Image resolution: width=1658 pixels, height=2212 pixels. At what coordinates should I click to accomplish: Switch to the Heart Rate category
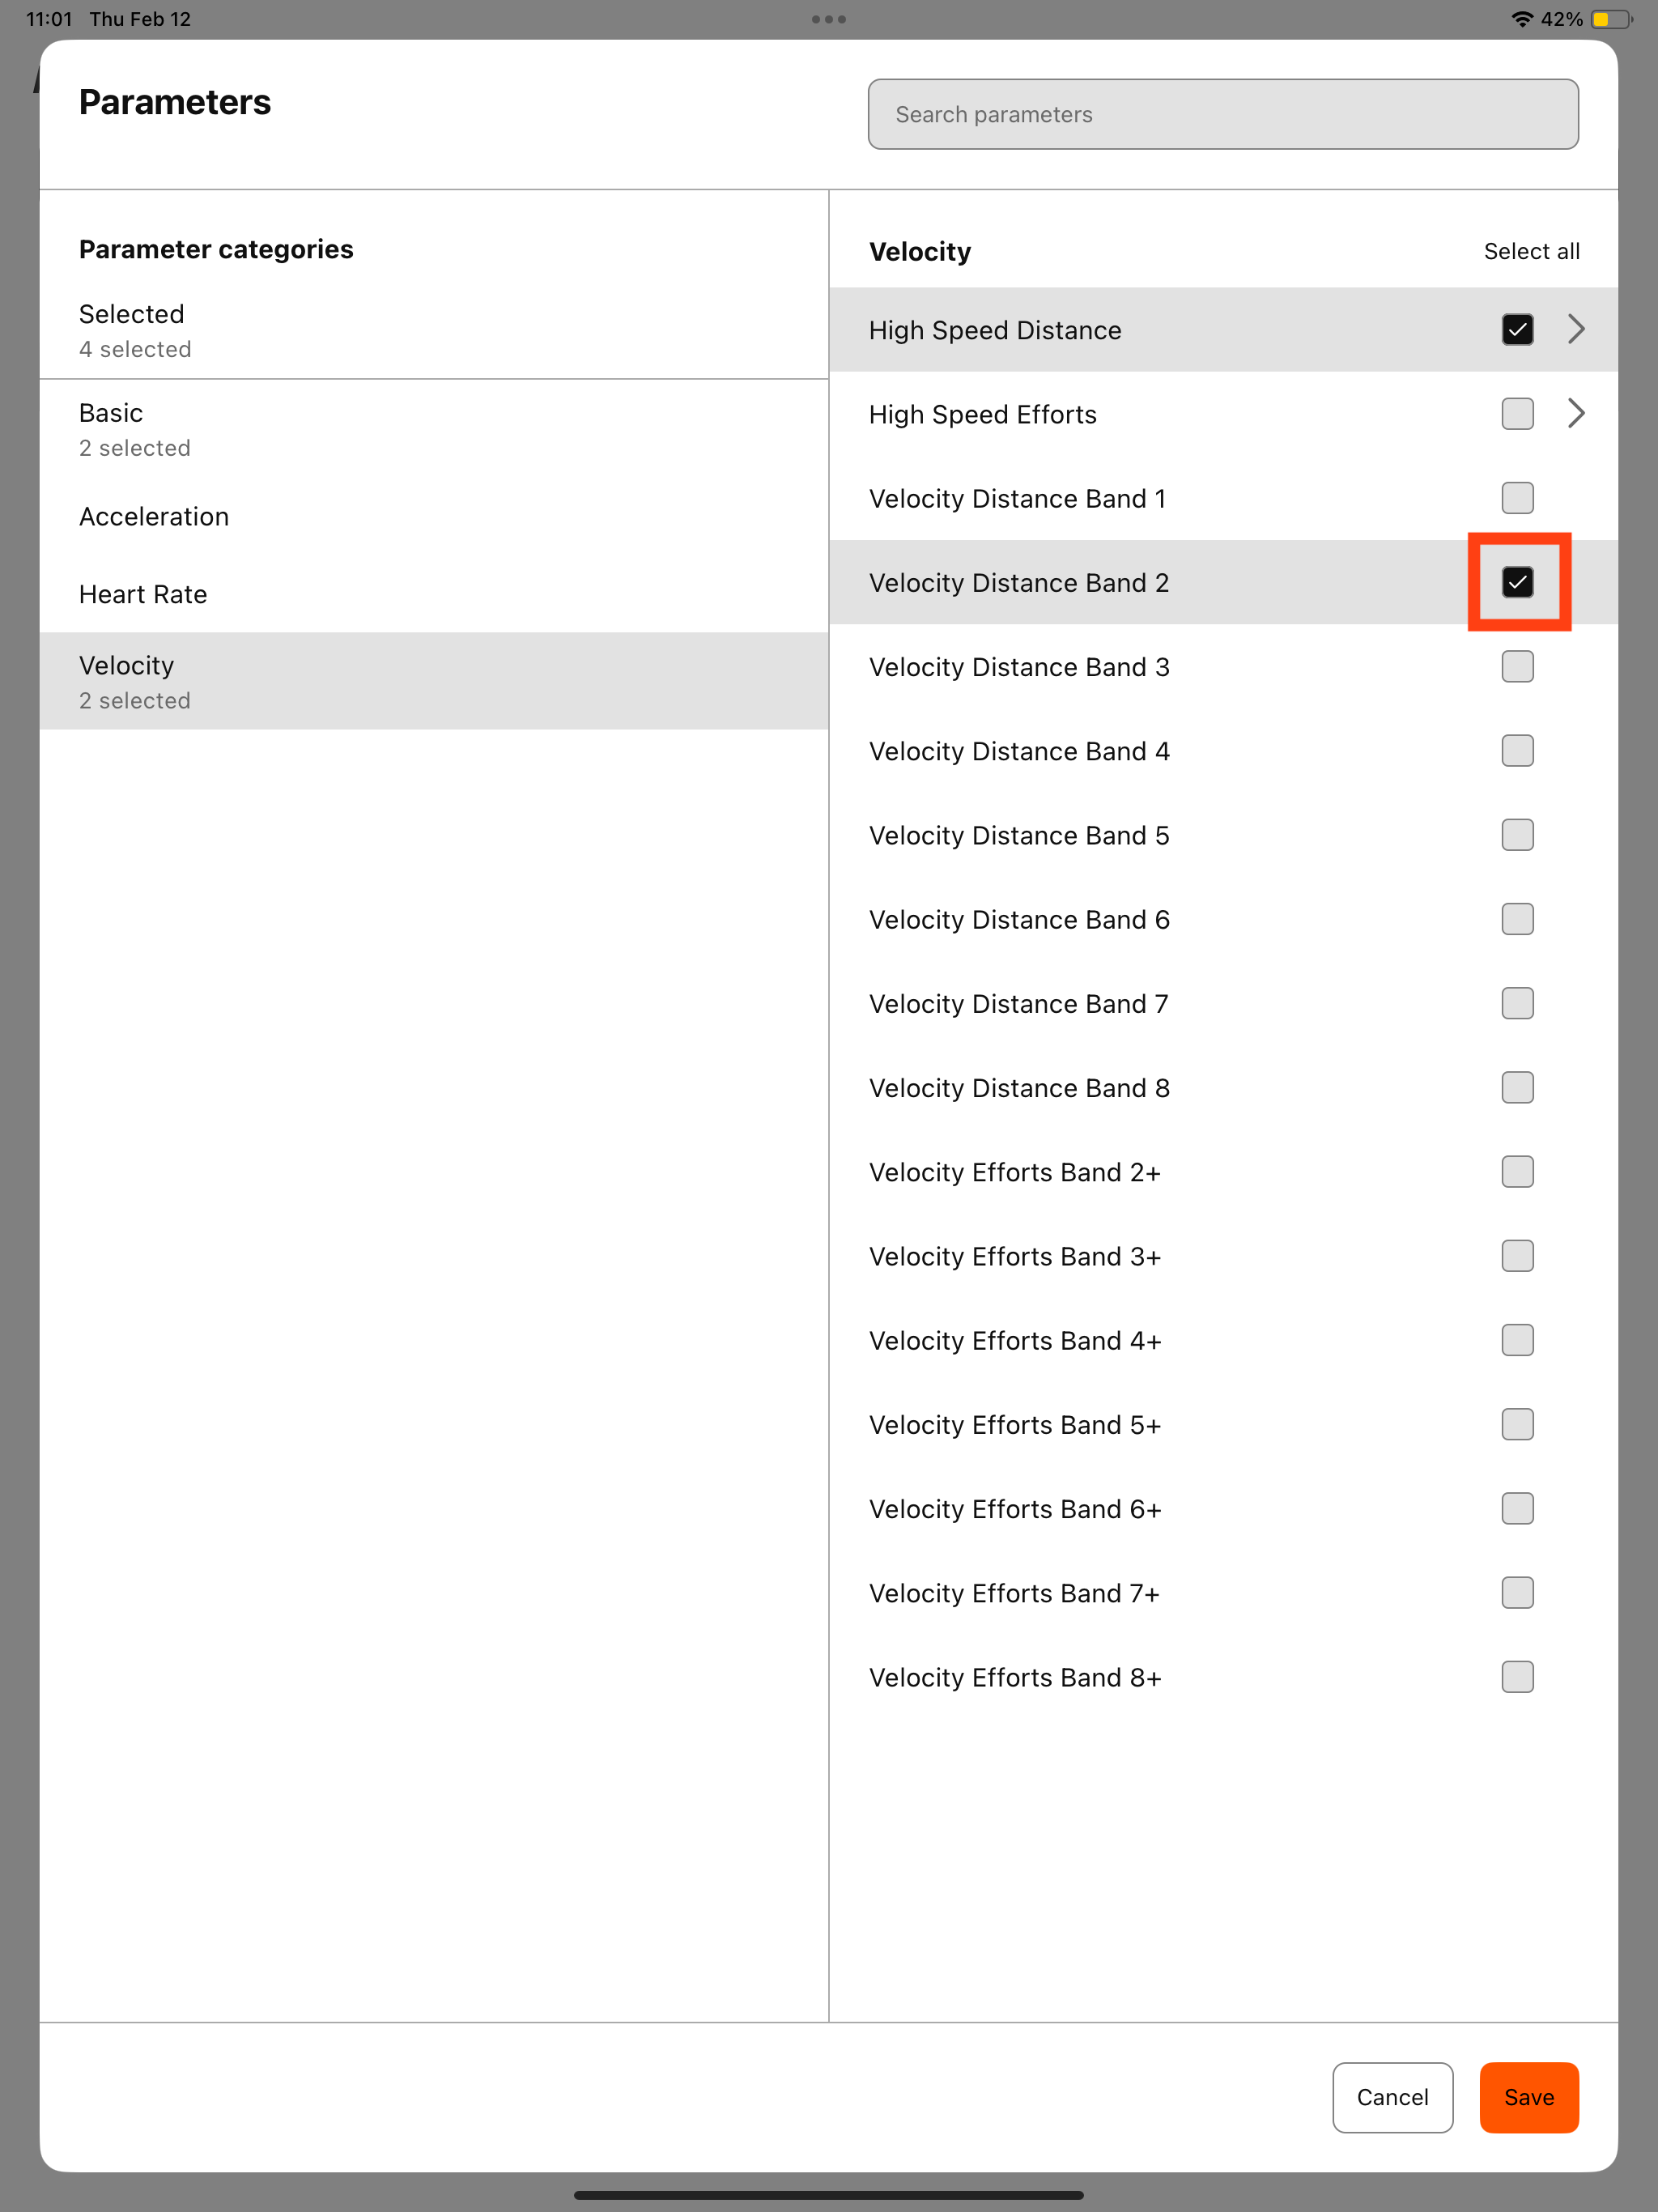tap(143, 593)
